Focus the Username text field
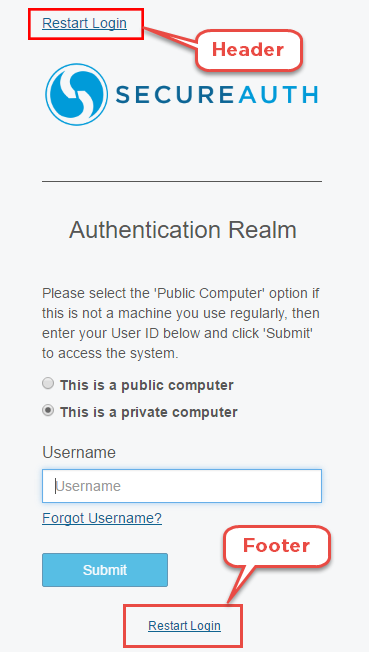This screenshot has height=652, width=369. (182, 486)
